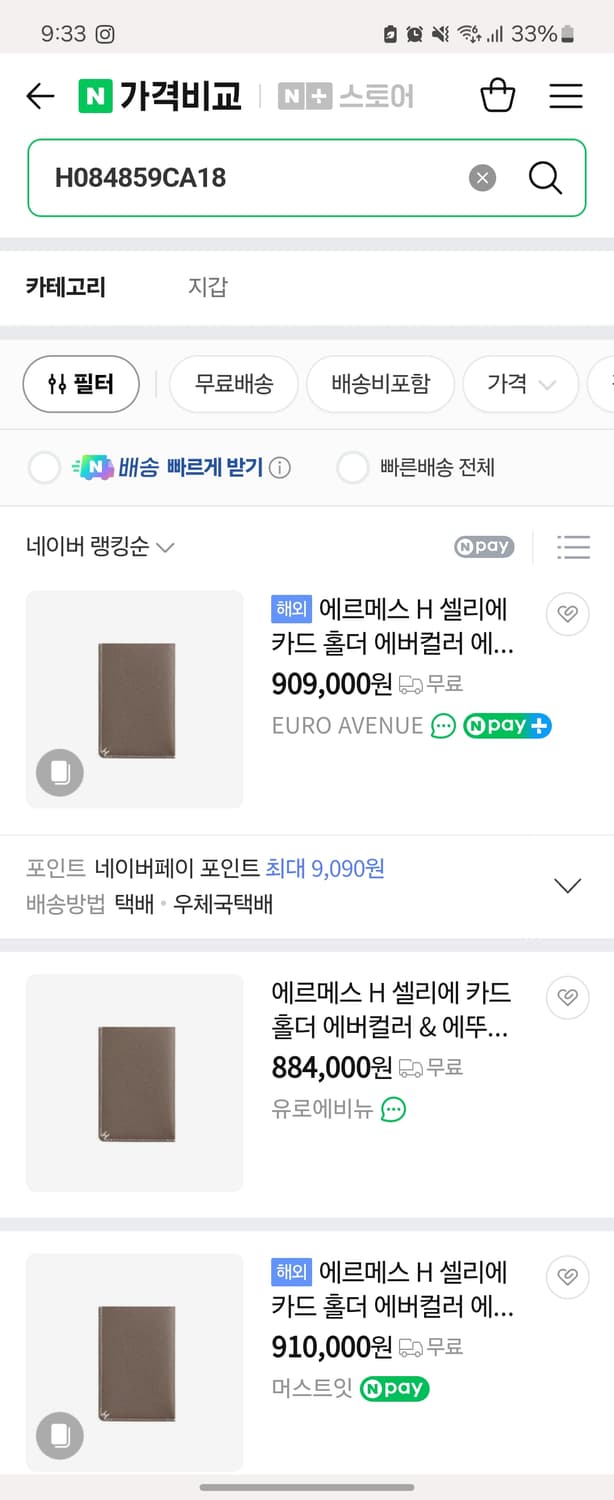
Task: Wishlist the 909,000원 EURO AVENUE item
Action: (567, 614)
